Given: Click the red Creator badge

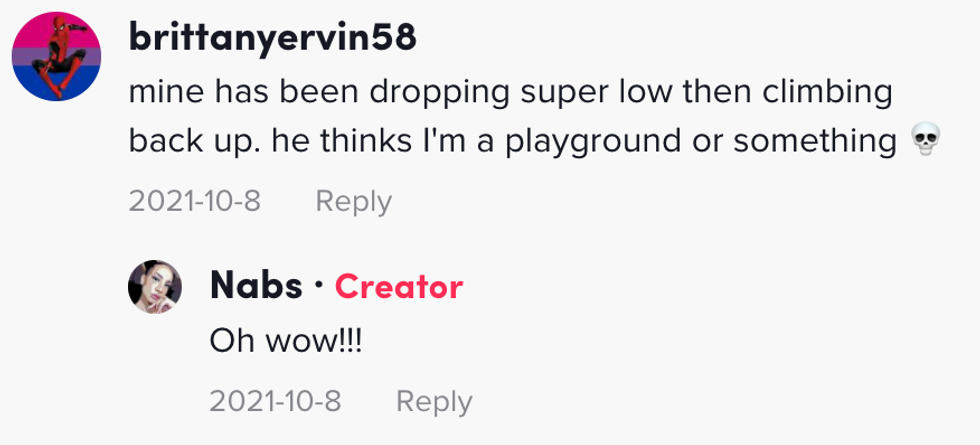Looking at the screenshot, I should [399, 287].
